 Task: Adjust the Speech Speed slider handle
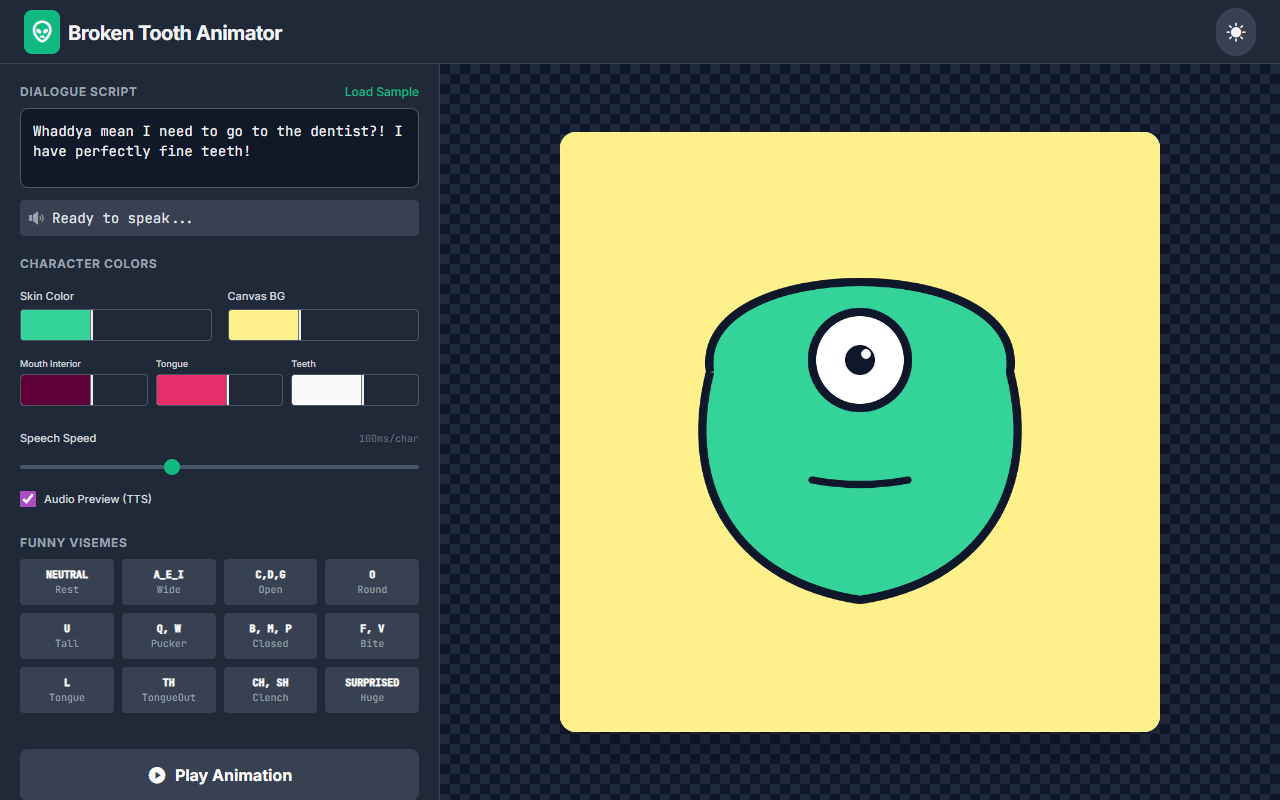tap(171, 466)
